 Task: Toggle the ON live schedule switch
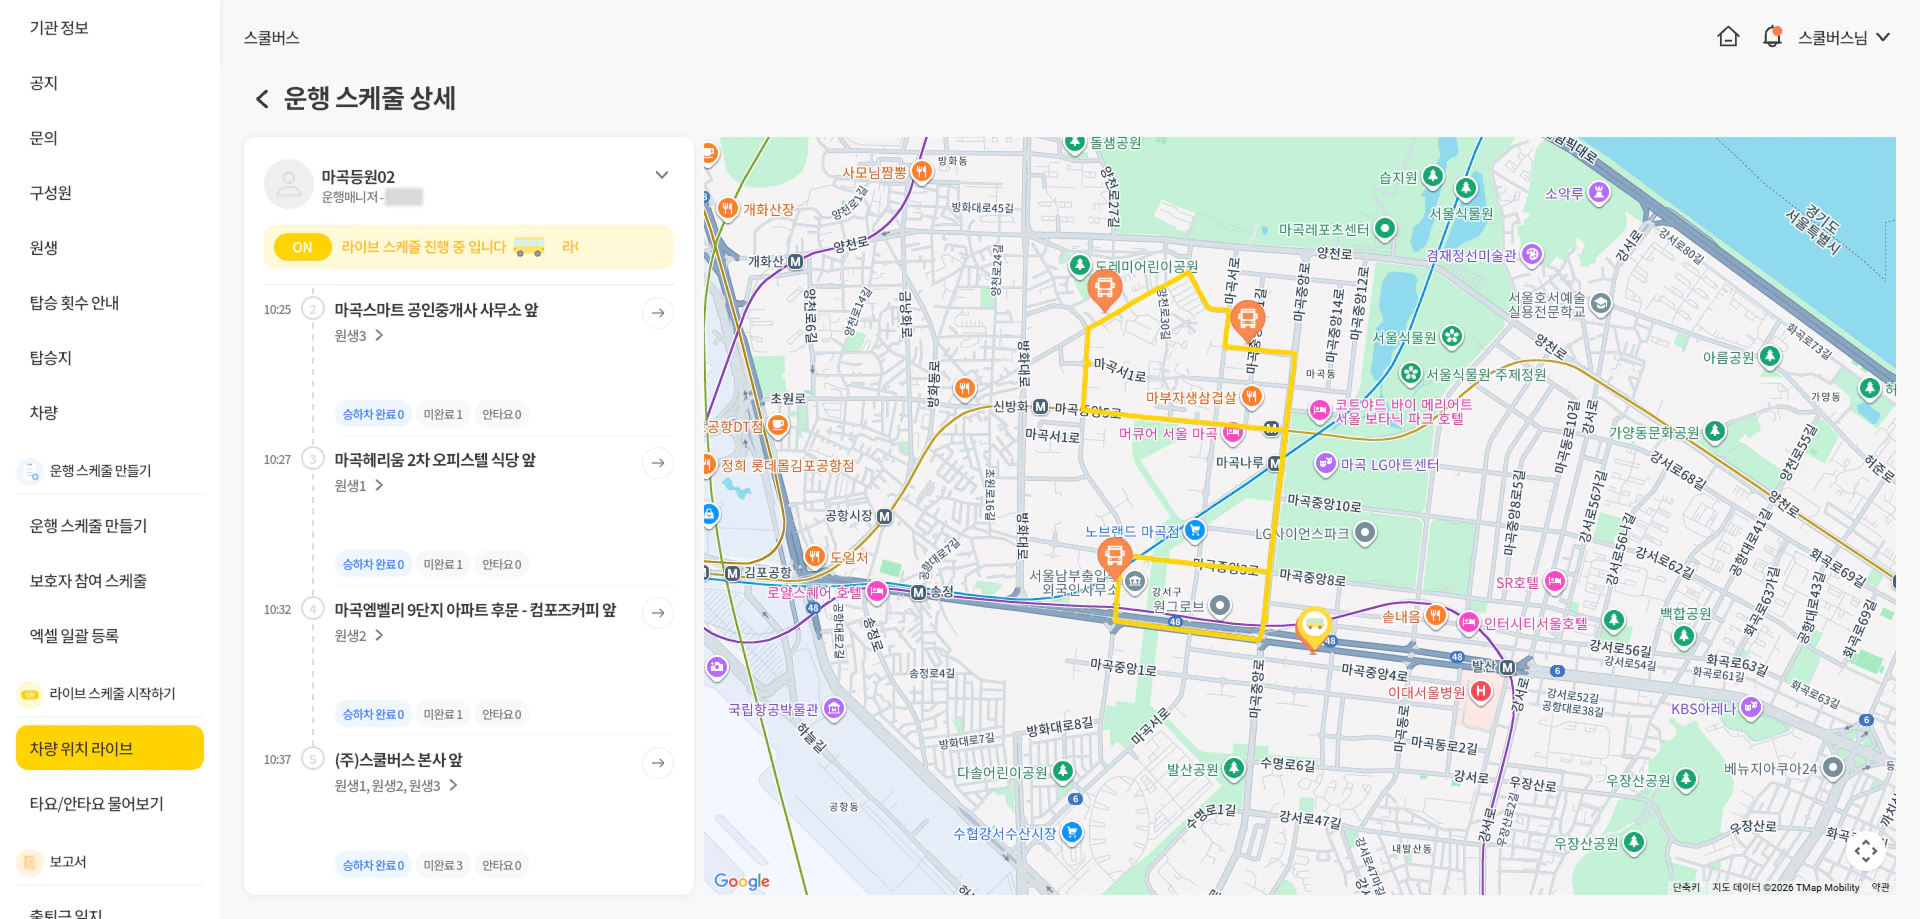(303, 247)
